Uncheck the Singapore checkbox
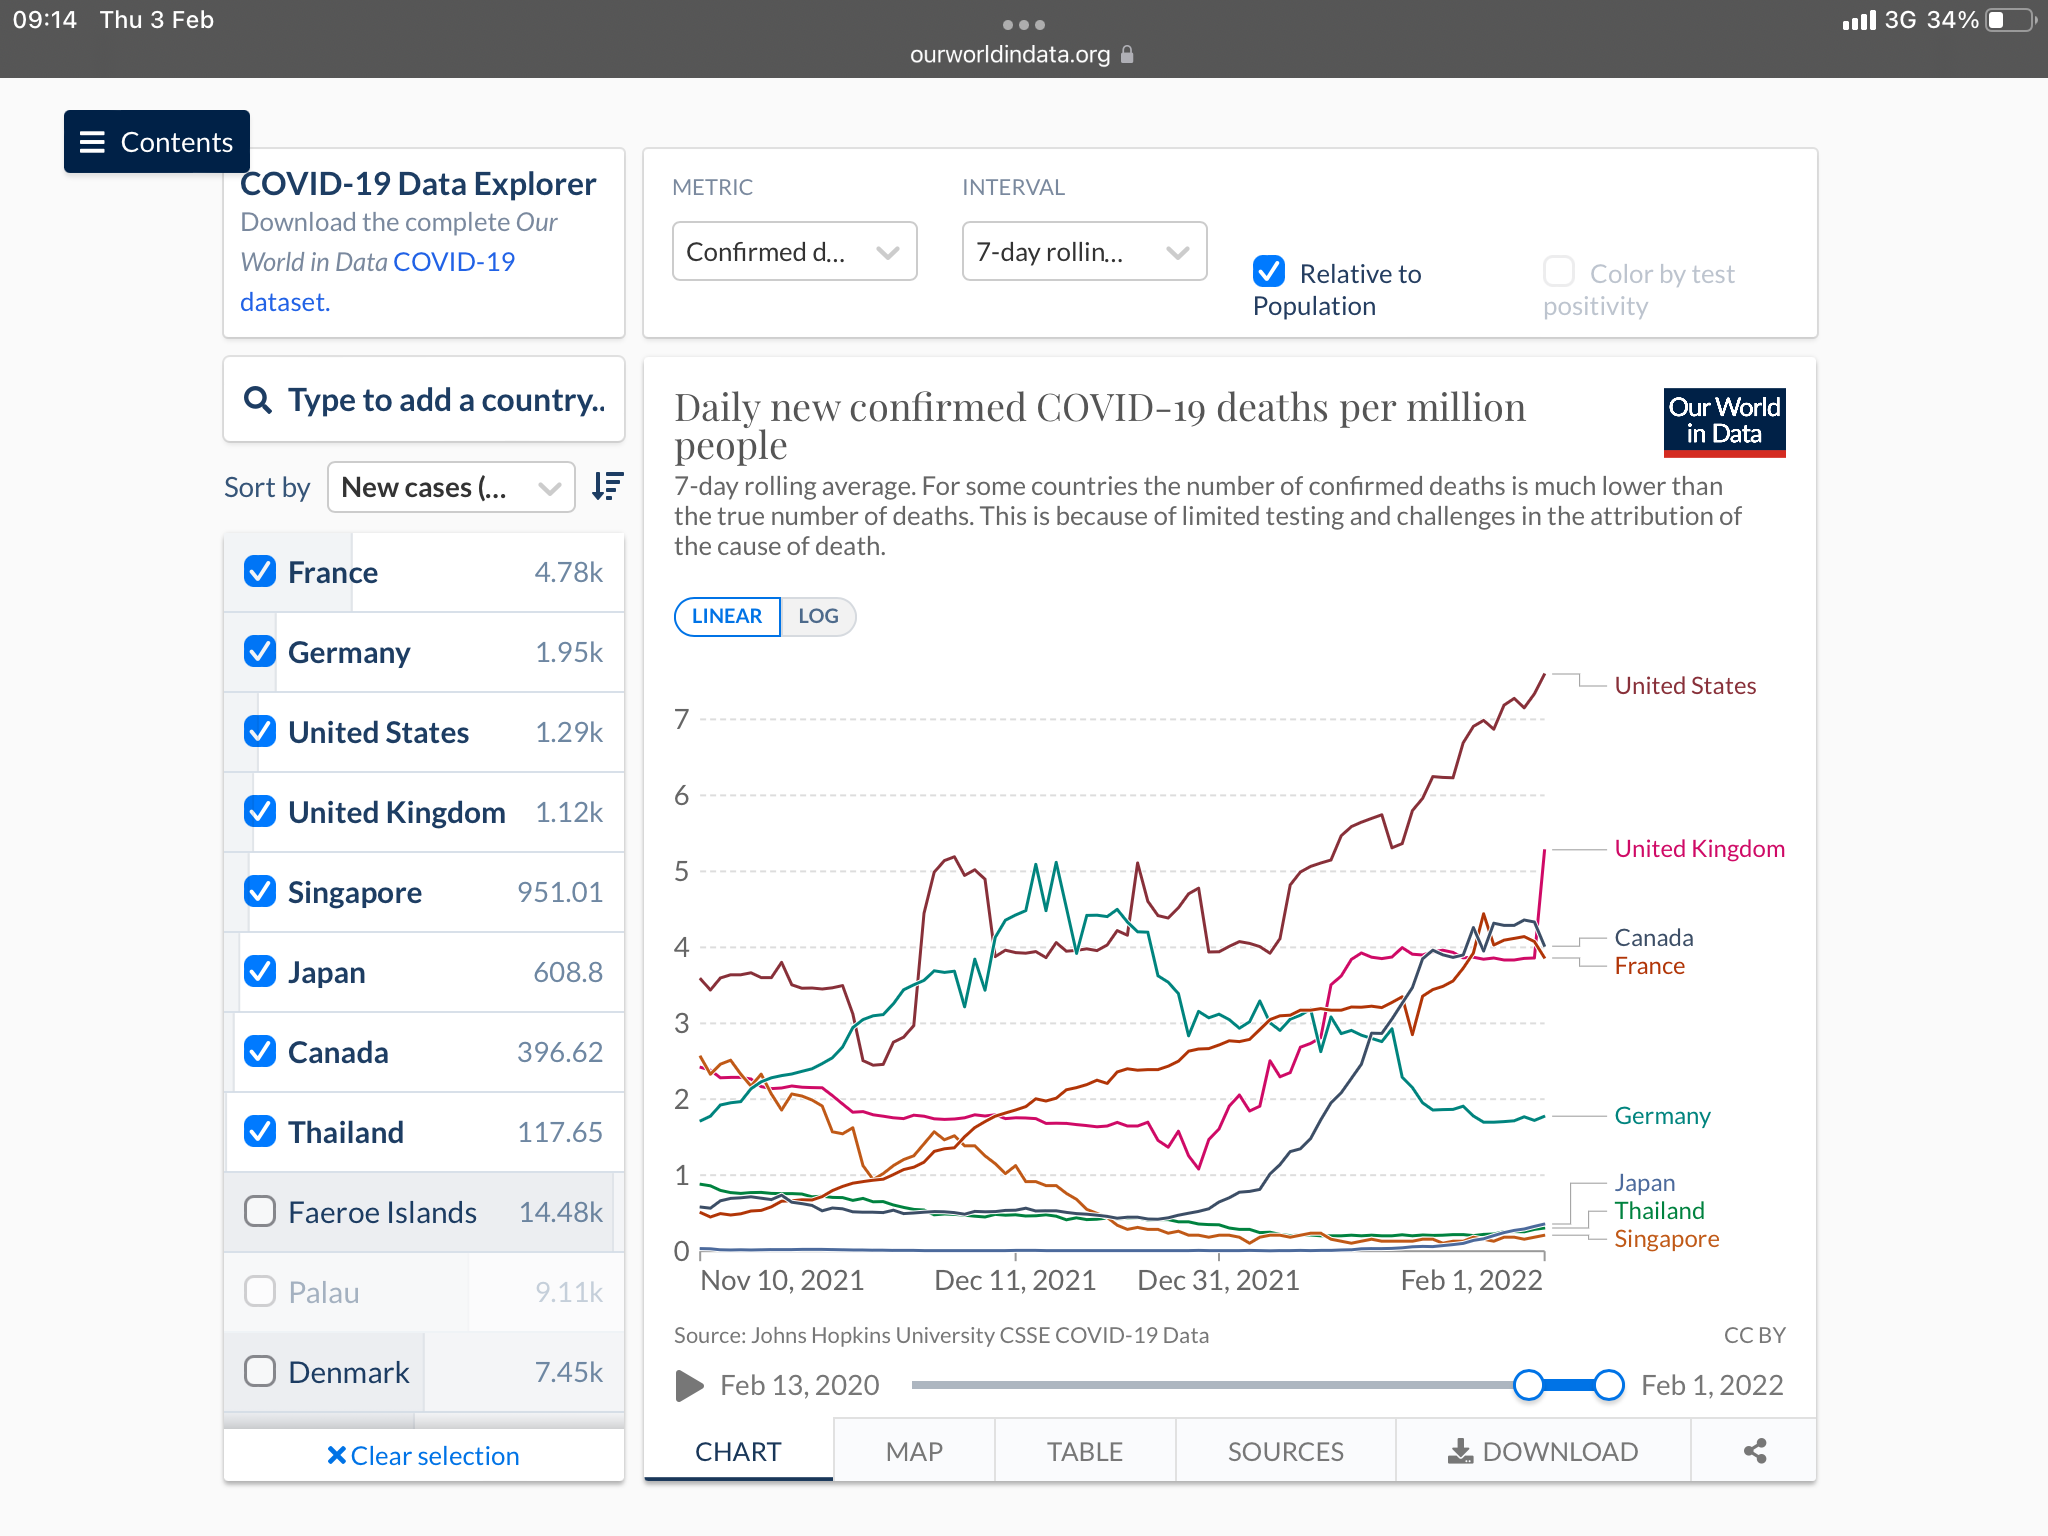 260,892
